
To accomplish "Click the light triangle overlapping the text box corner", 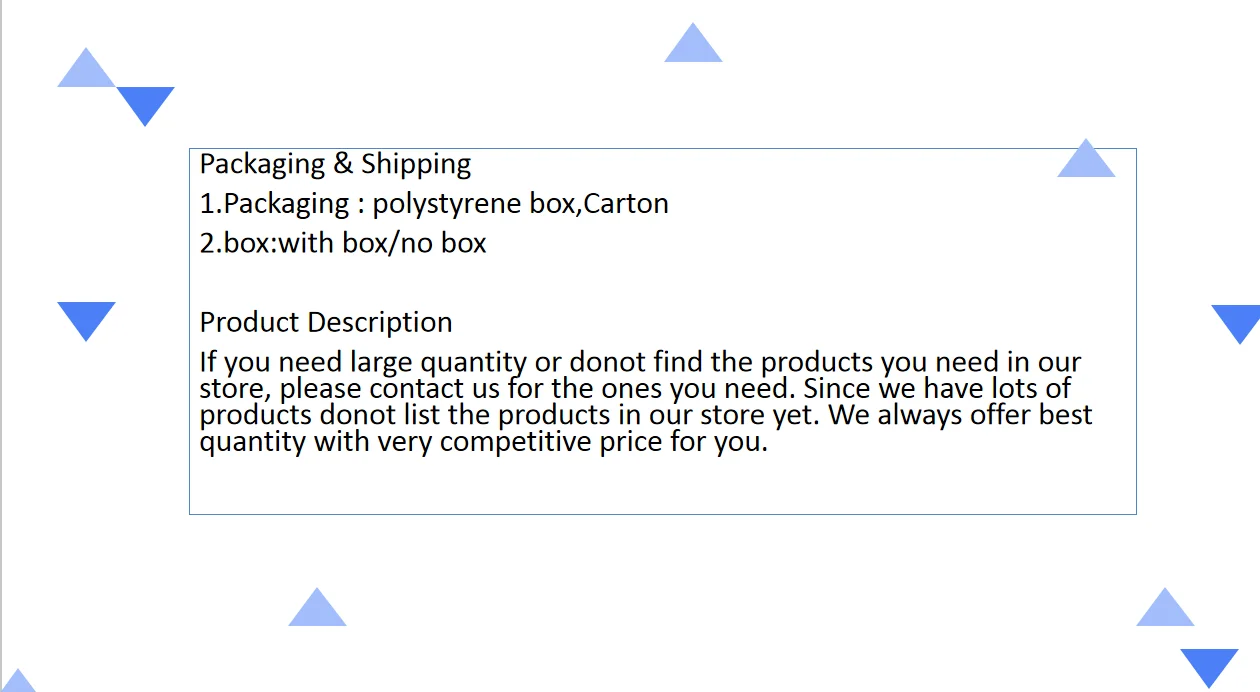I will pos(1086,162).
